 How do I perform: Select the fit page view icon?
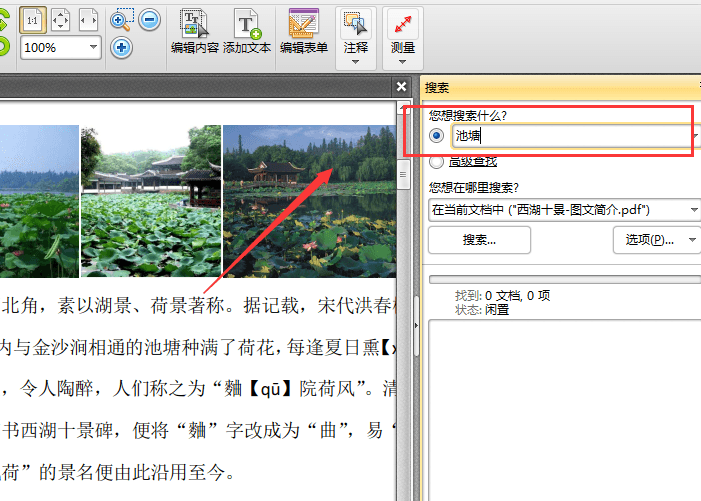(x=60, y=19)
